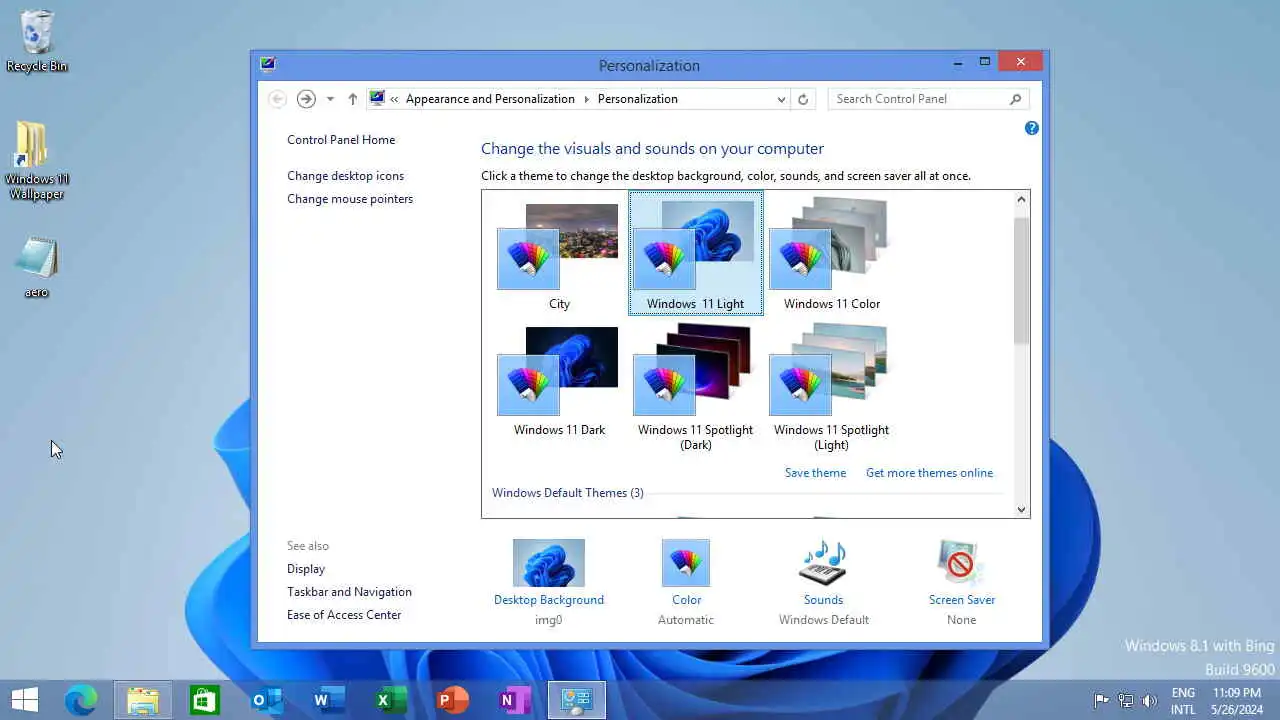Click Save theme link

point(815,473)
